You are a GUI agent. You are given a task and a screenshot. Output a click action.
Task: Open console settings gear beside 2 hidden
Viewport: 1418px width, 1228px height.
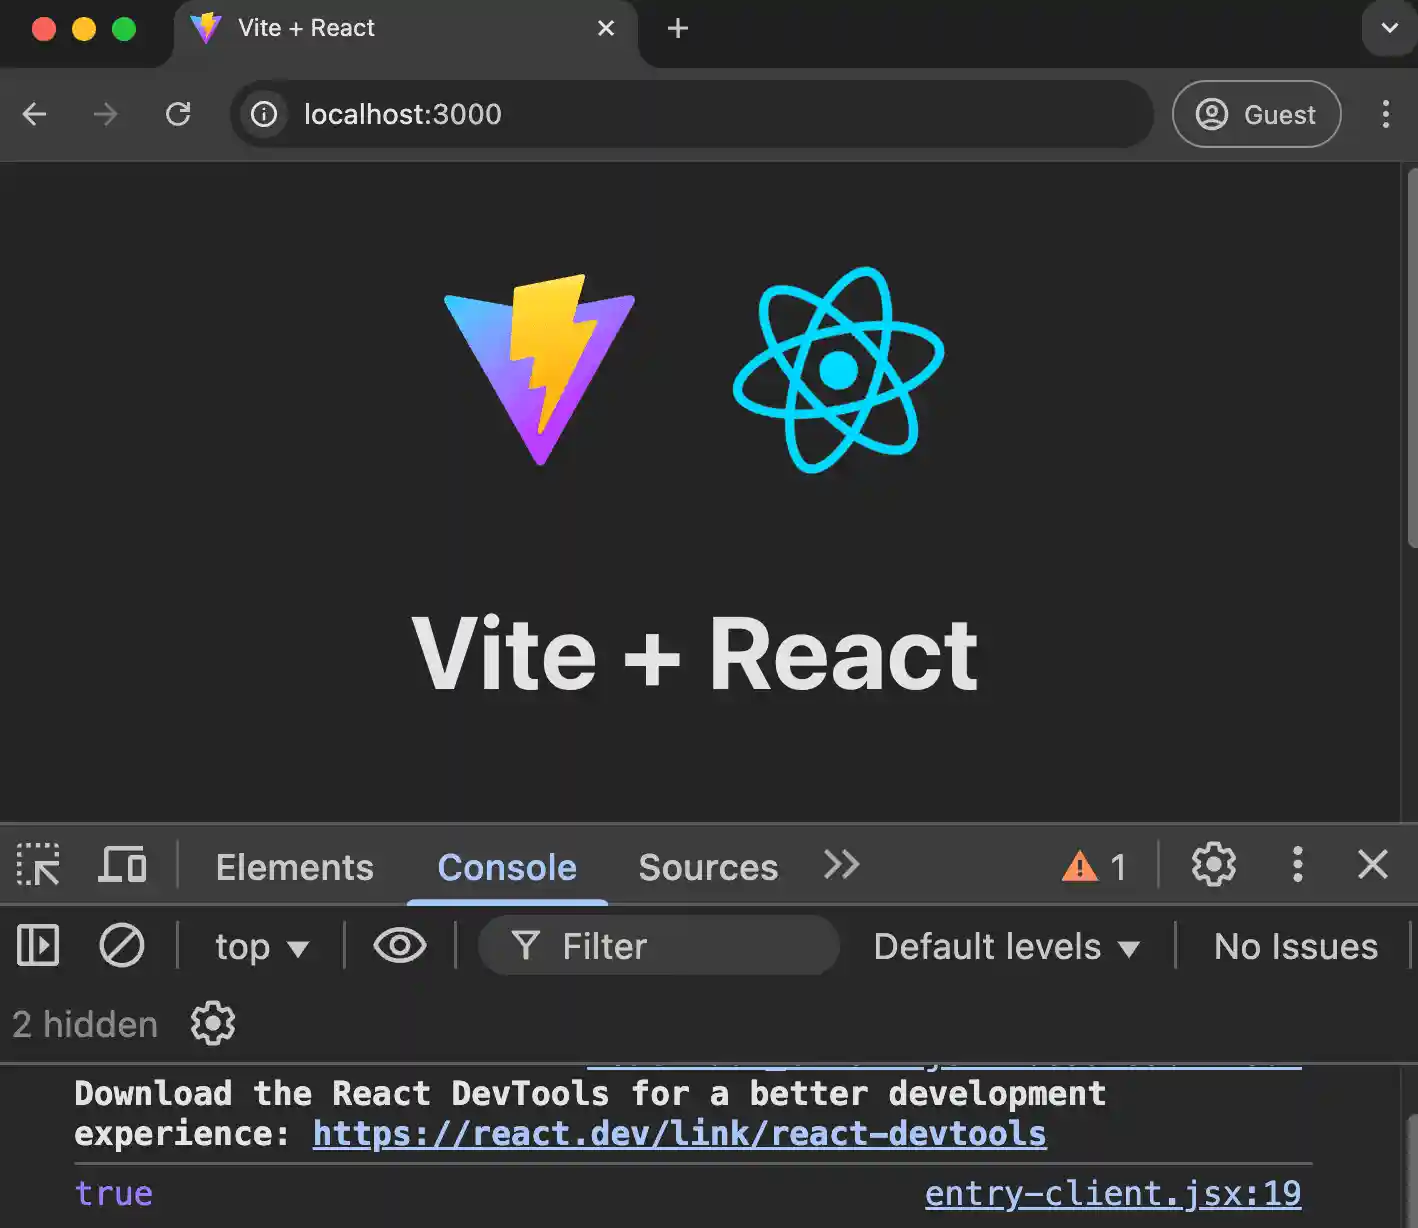coord(213,1024)
